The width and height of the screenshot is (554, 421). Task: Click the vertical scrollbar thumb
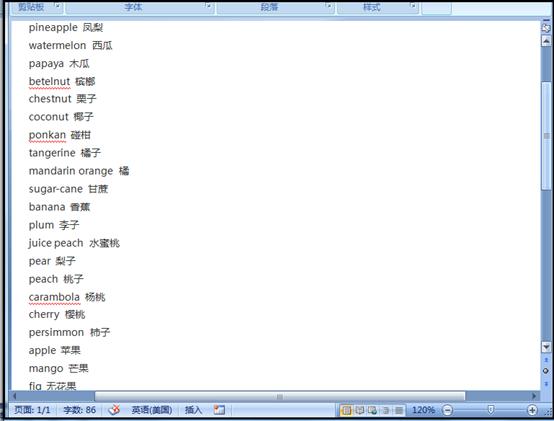546,136
